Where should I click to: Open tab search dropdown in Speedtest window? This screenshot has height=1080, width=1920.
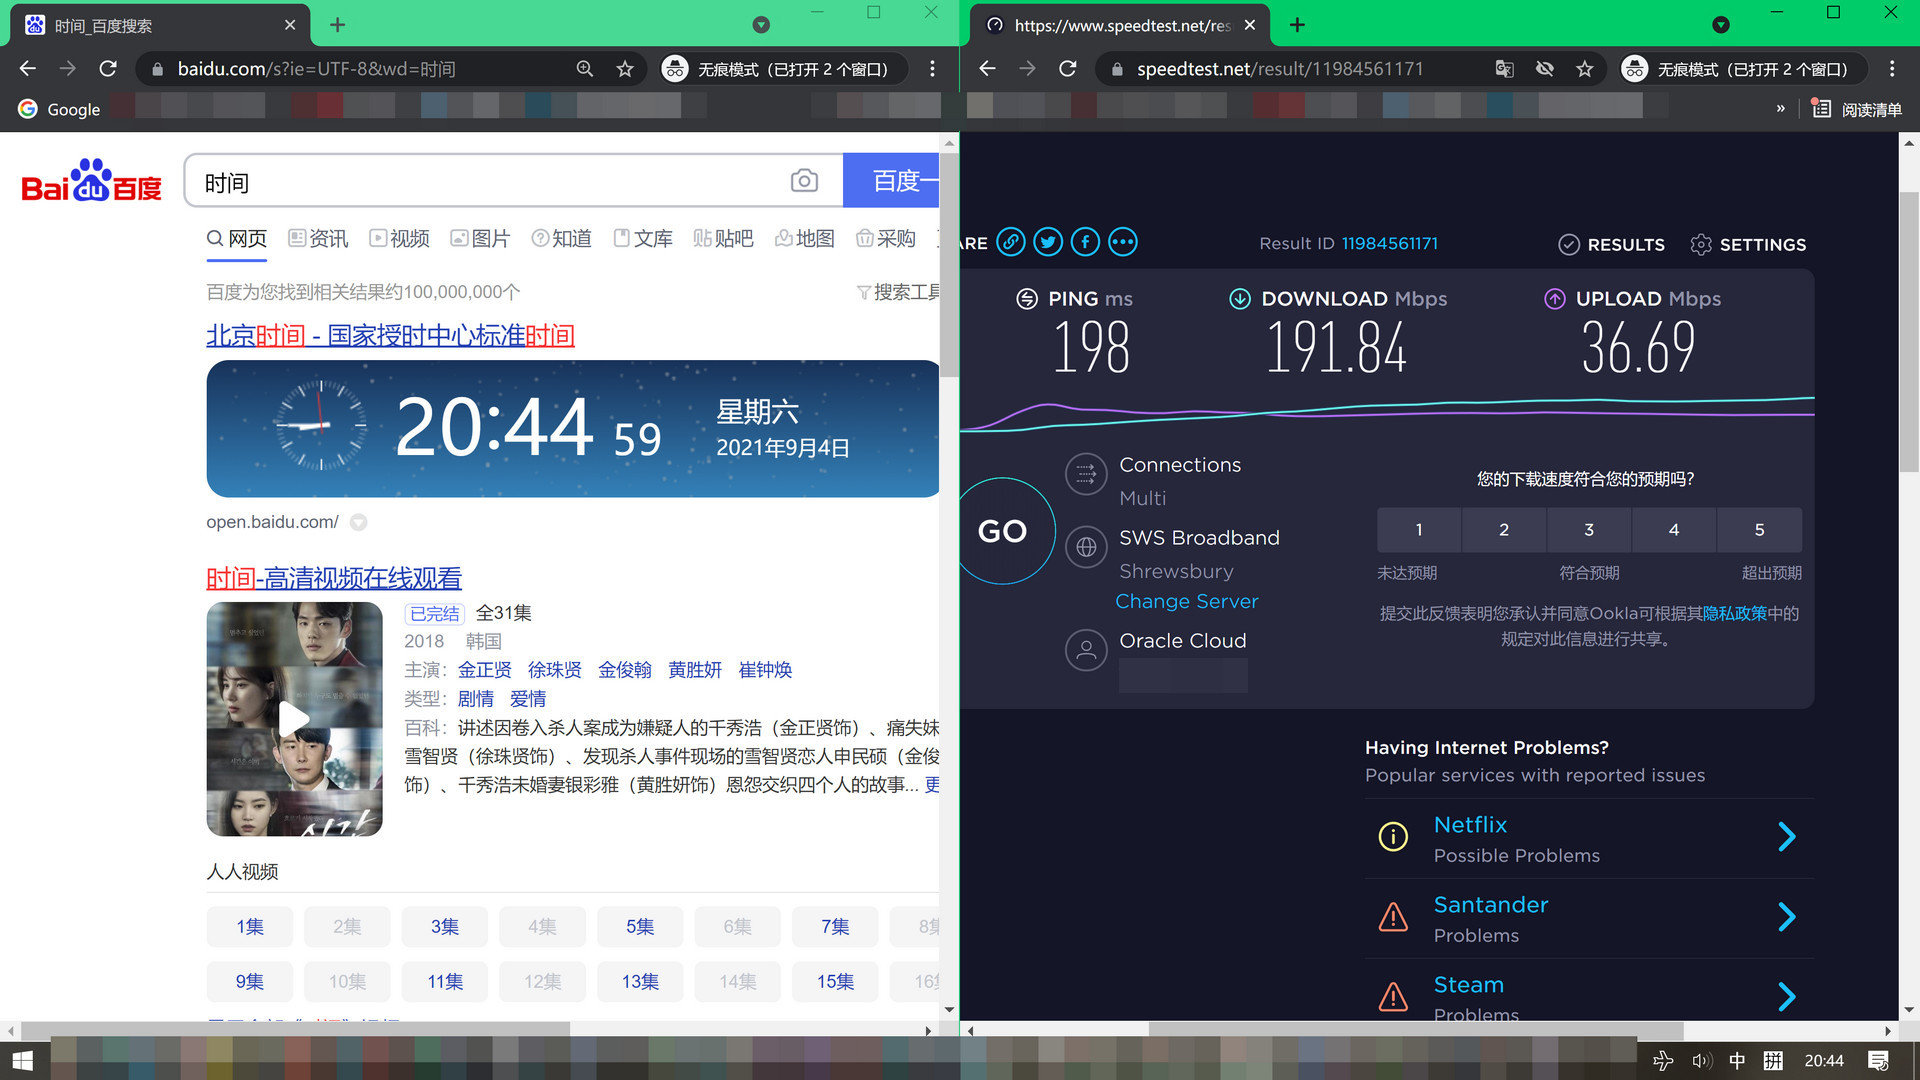[x=1720, y=25]
